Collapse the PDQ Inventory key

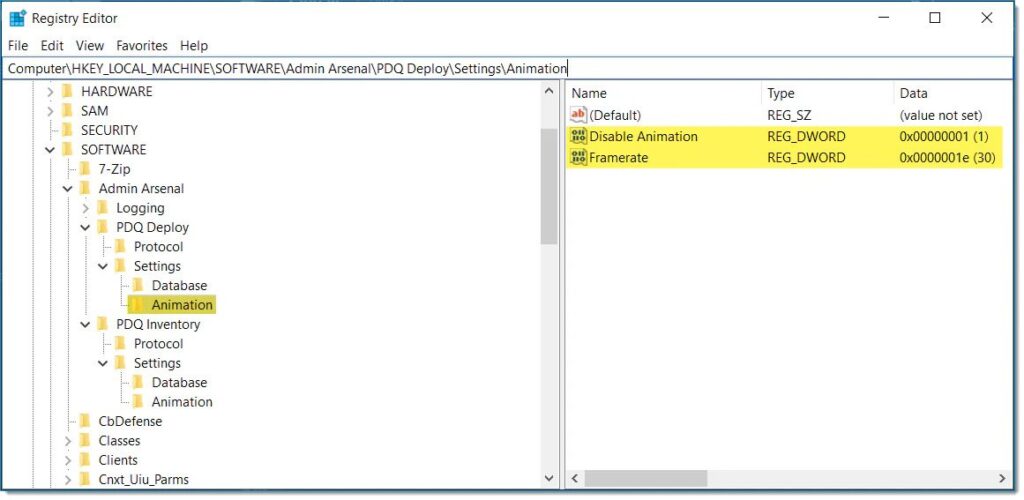86,324
